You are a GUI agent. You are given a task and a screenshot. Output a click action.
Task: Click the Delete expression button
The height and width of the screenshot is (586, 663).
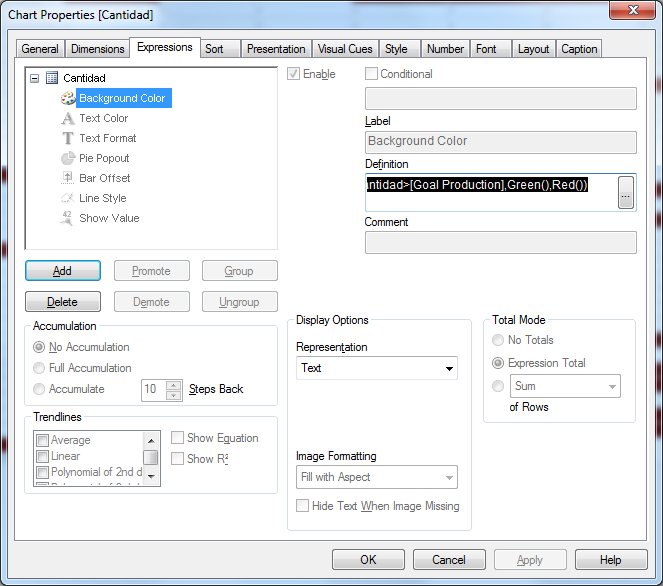(x=63, y=302)
